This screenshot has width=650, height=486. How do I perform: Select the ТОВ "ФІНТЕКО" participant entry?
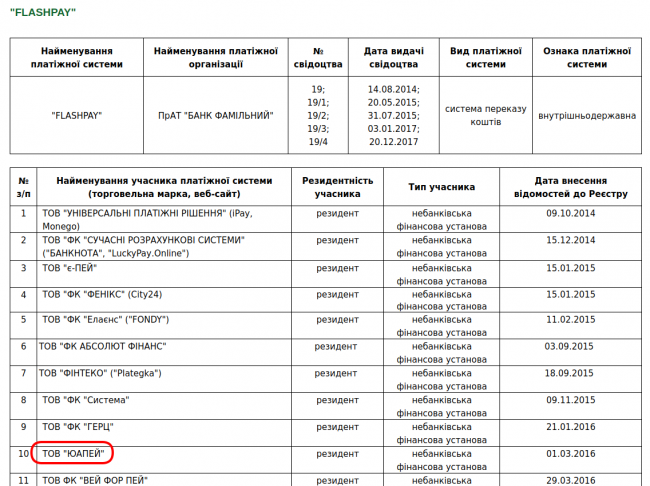coord(100,373)
